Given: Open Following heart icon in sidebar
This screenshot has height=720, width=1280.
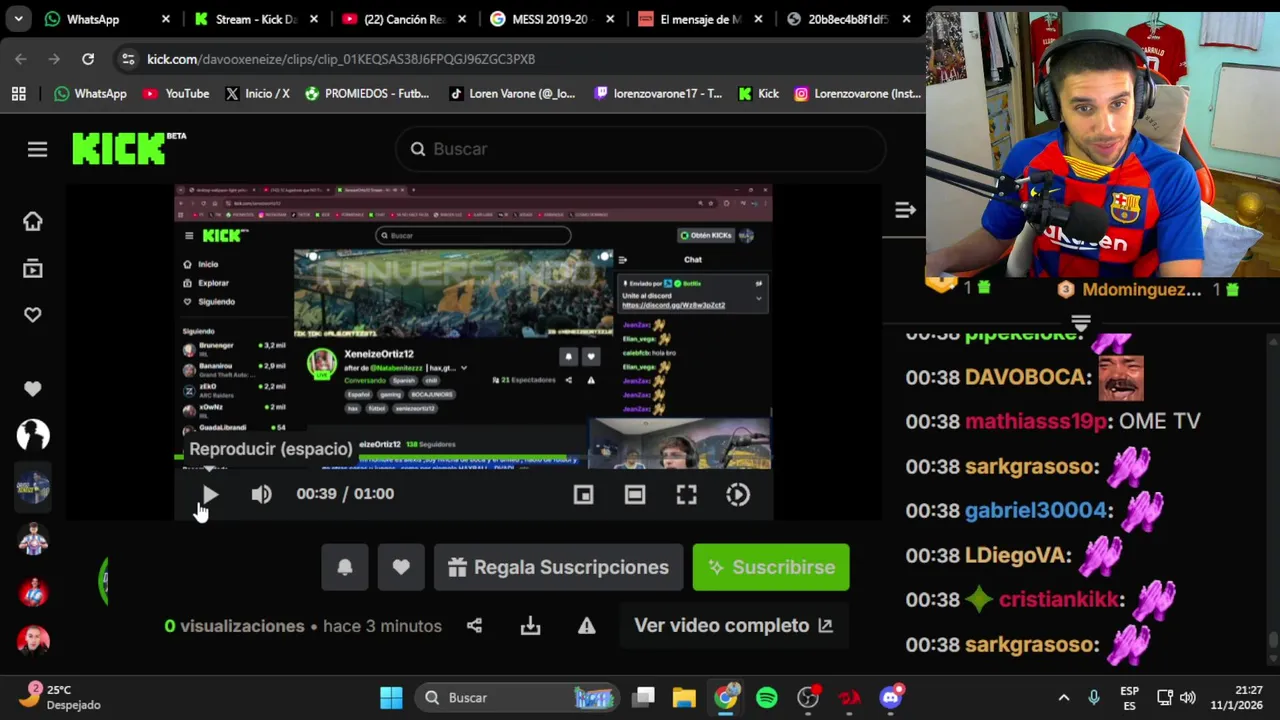Looking at the screenshot, I should coord(33,315).
